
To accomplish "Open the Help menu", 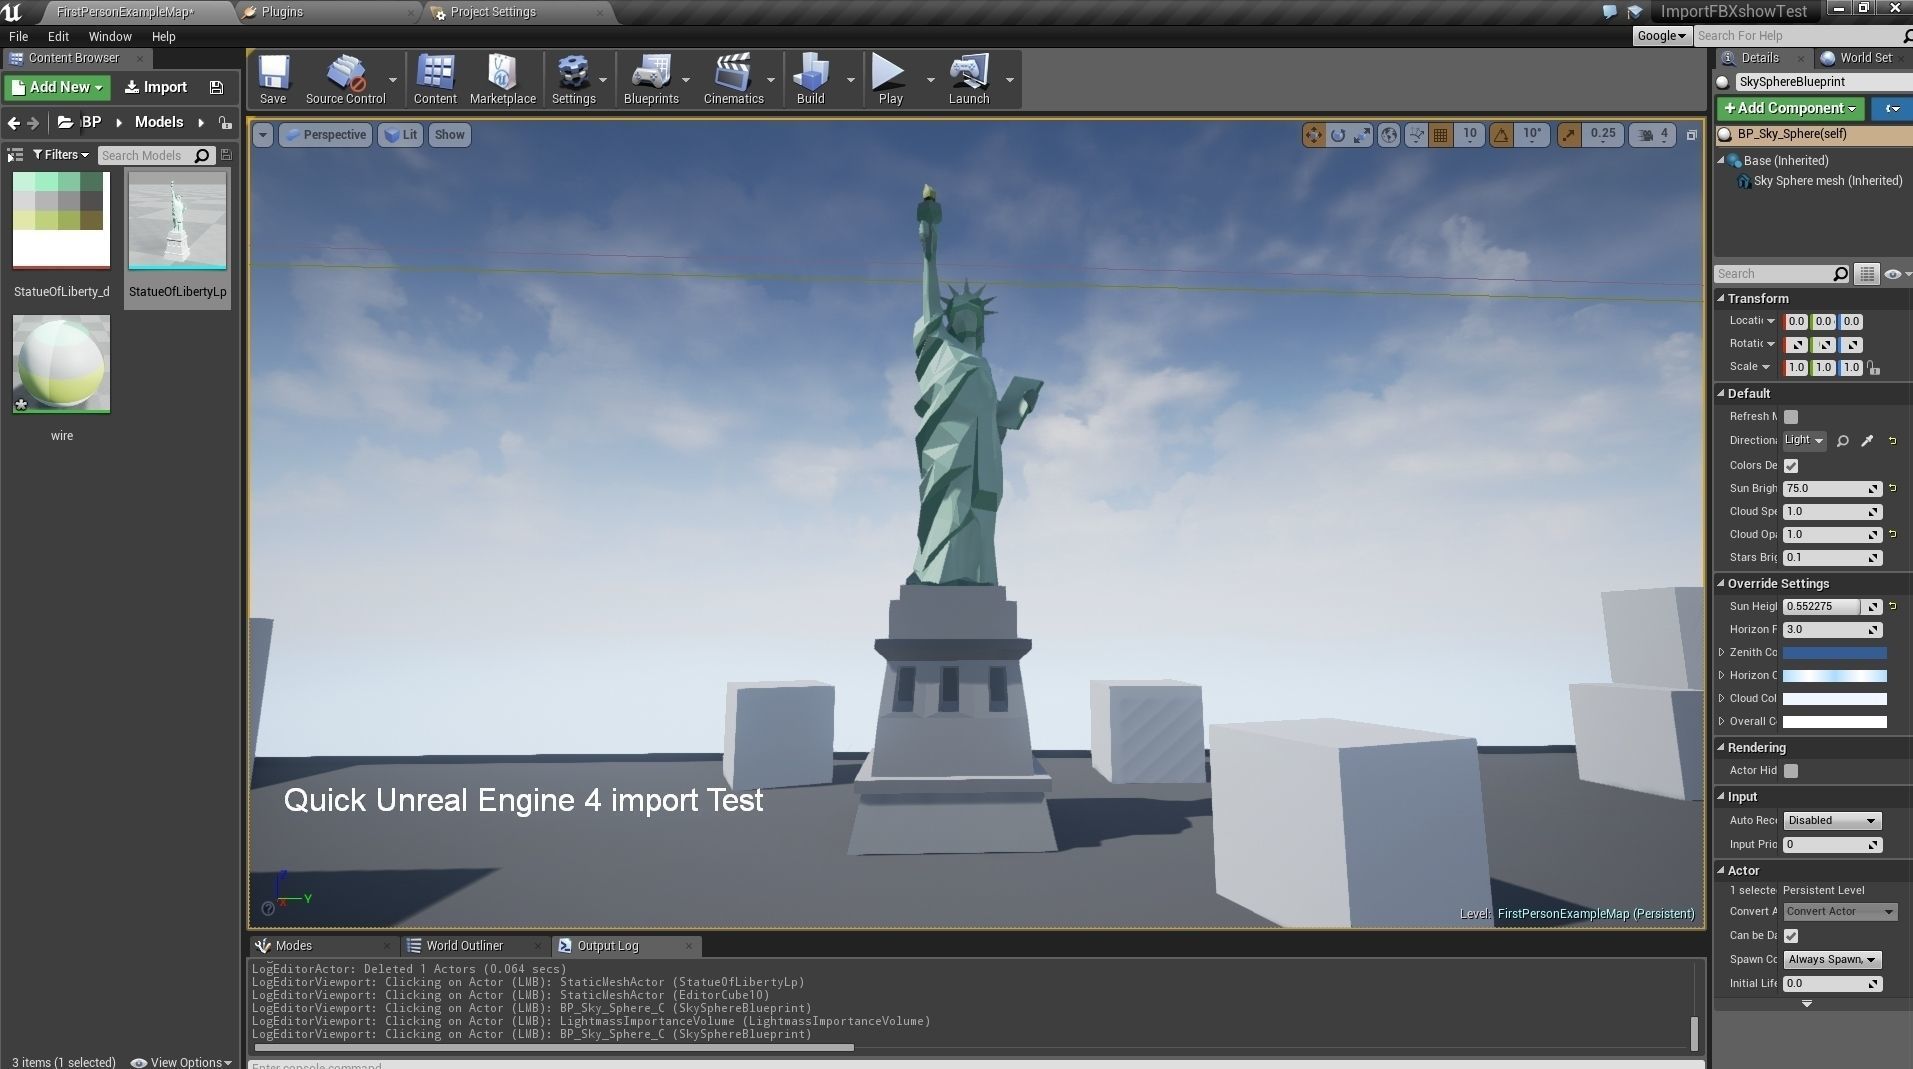I will 163,36.
